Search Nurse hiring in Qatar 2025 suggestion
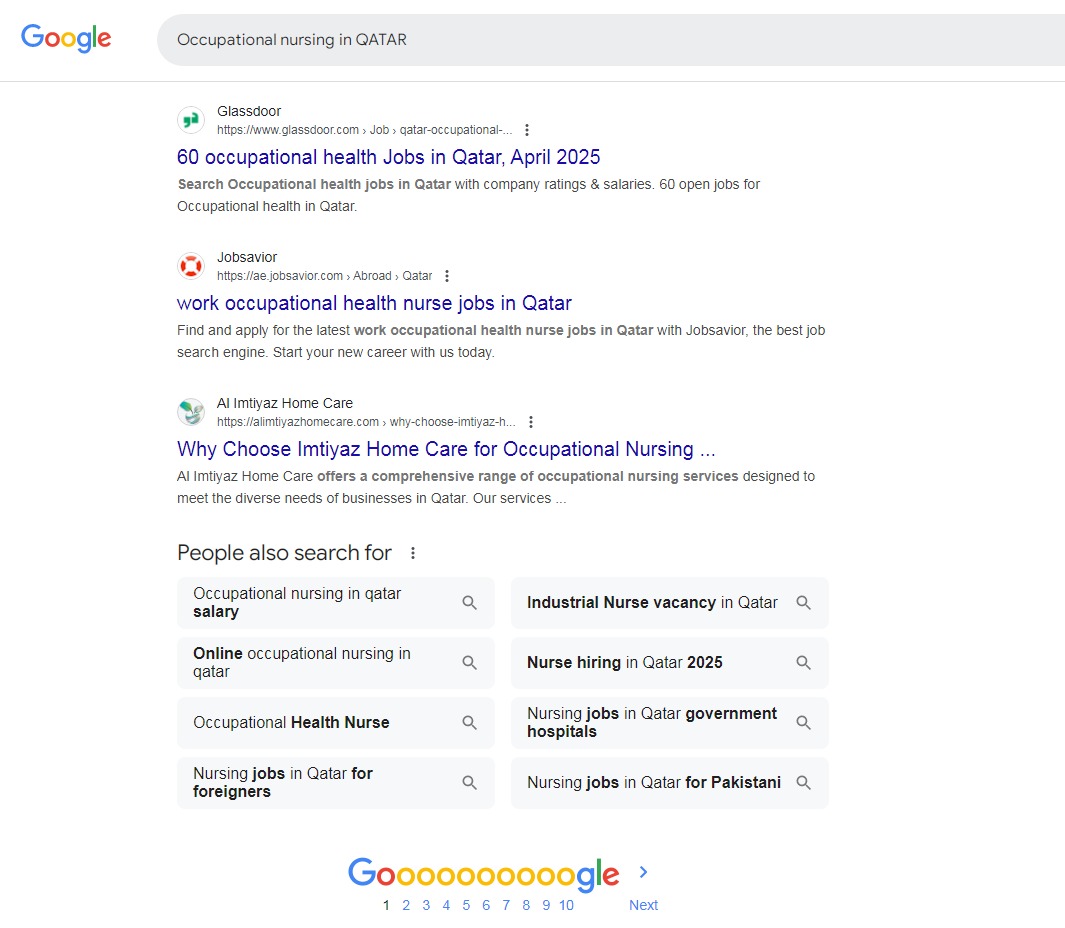The width and height of the screenshot is (1065, 928). (x=670, y=662)
